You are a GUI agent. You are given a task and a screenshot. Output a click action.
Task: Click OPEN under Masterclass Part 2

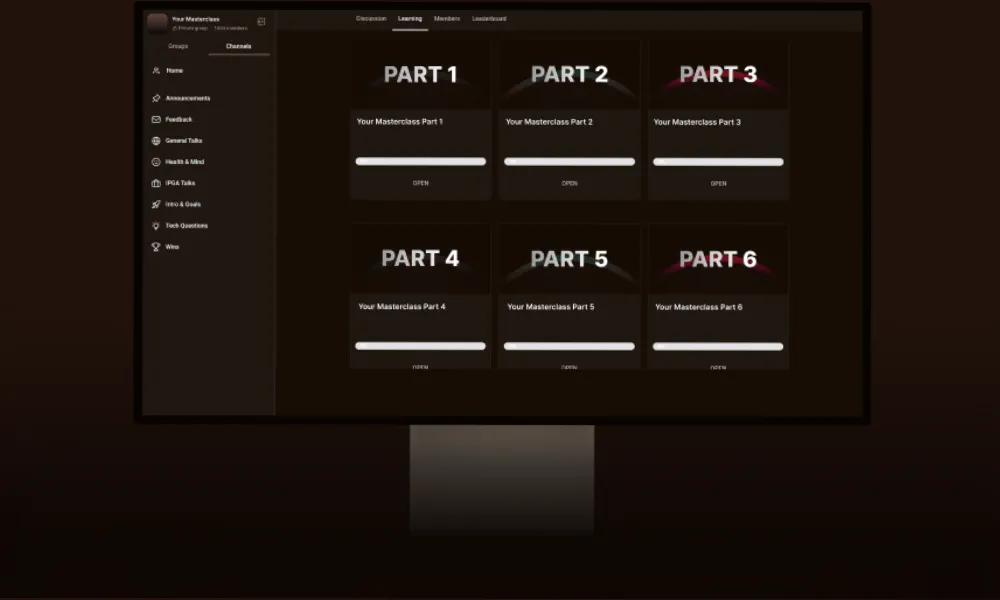570,183
